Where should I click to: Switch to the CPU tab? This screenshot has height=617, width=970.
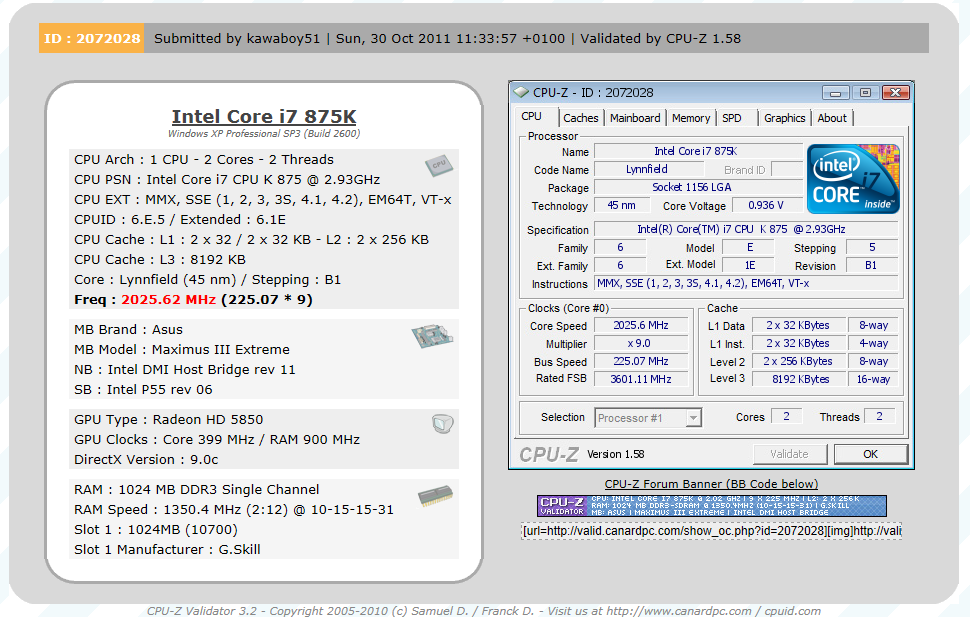point(531,116)
